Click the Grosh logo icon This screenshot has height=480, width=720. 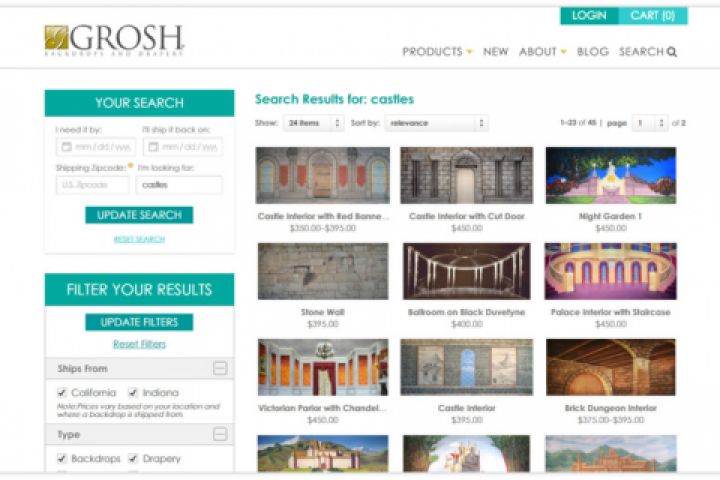coord(56,38)
